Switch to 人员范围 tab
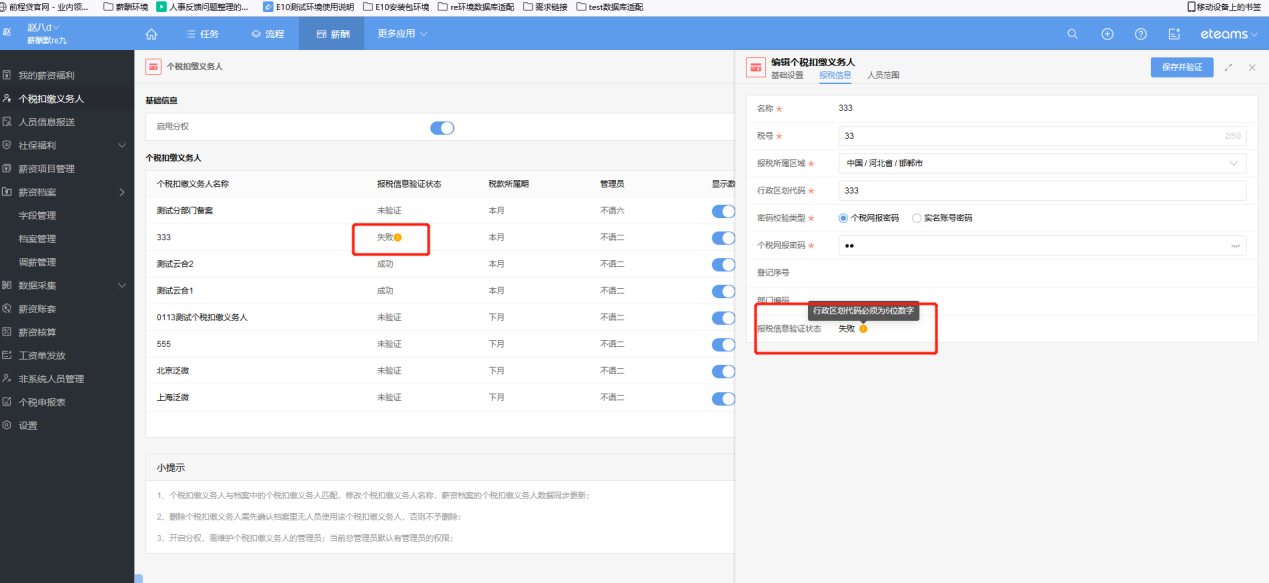The image size is (1269, 583). tap(883, 75)
